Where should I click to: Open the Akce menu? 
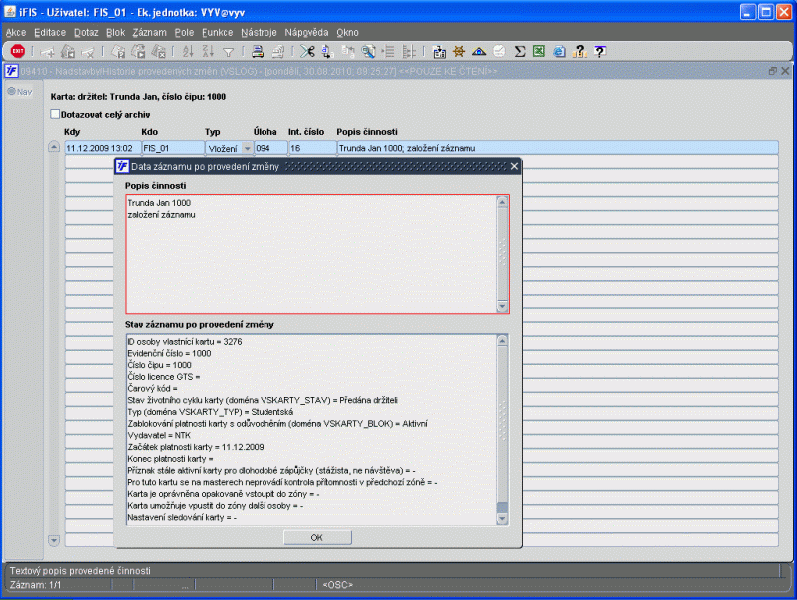click(x=16, y=33)
